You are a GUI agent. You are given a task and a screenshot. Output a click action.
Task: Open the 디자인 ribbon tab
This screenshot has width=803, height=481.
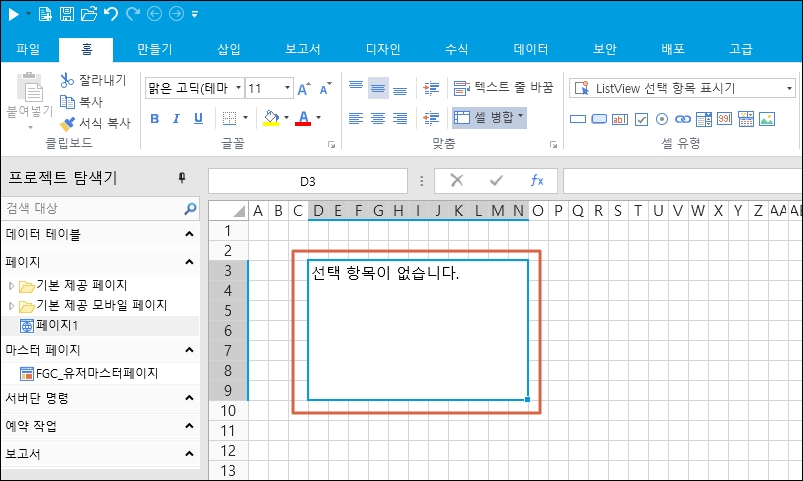(383, 48)
